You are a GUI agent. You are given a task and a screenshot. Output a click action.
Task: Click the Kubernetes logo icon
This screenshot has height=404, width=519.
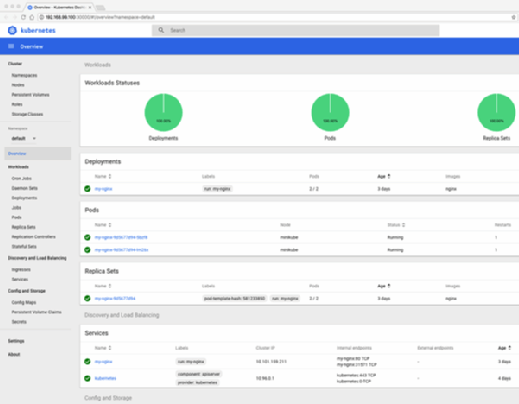coord(12,30)
